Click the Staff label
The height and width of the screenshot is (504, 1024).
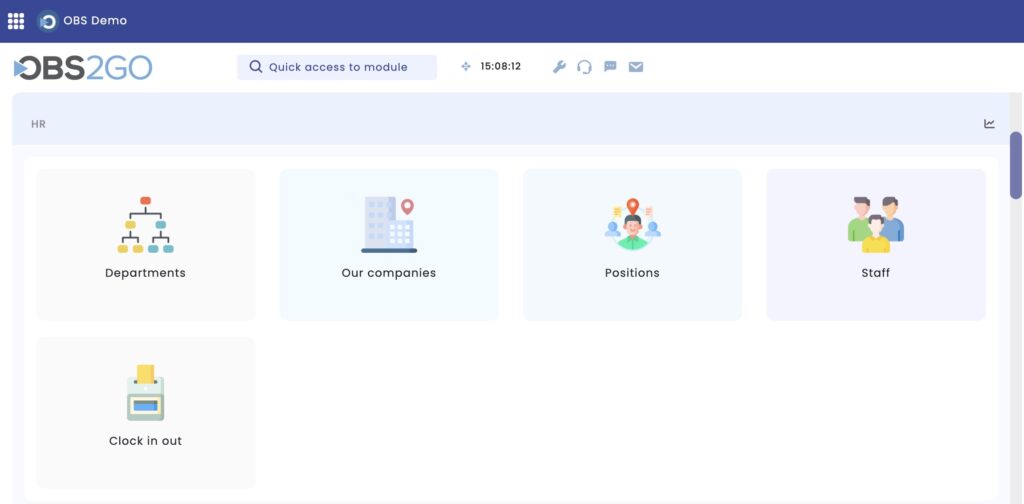point(876,273)
